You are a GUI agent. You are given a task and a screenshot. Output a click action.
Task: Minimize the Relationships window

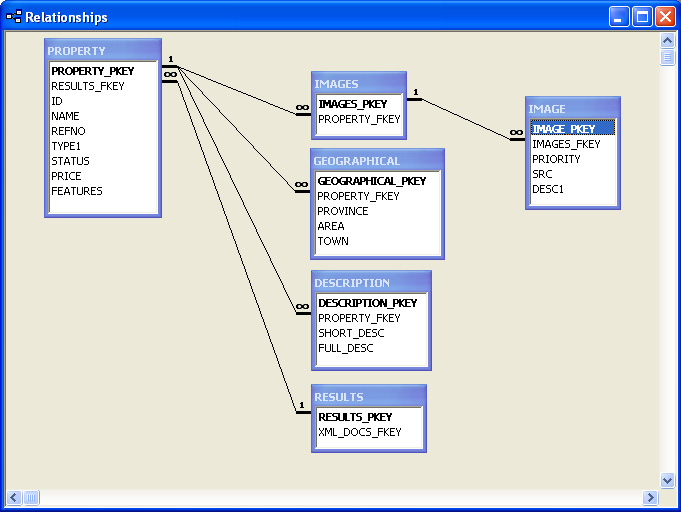(x=619, y=17)
